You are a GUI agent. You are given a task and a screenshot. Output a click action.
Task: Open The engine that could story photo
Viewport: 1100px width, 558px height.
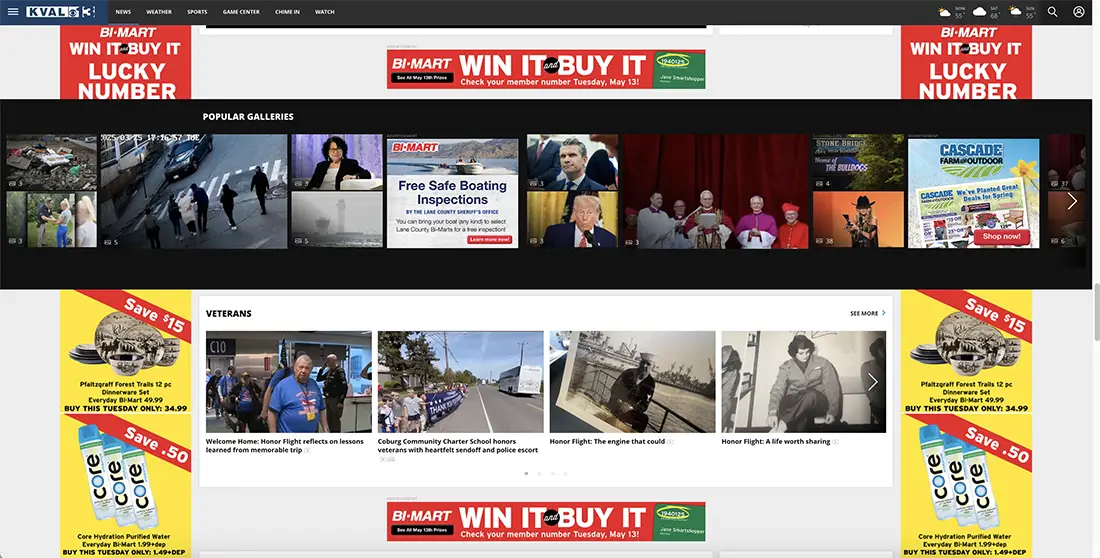[632, 382]
